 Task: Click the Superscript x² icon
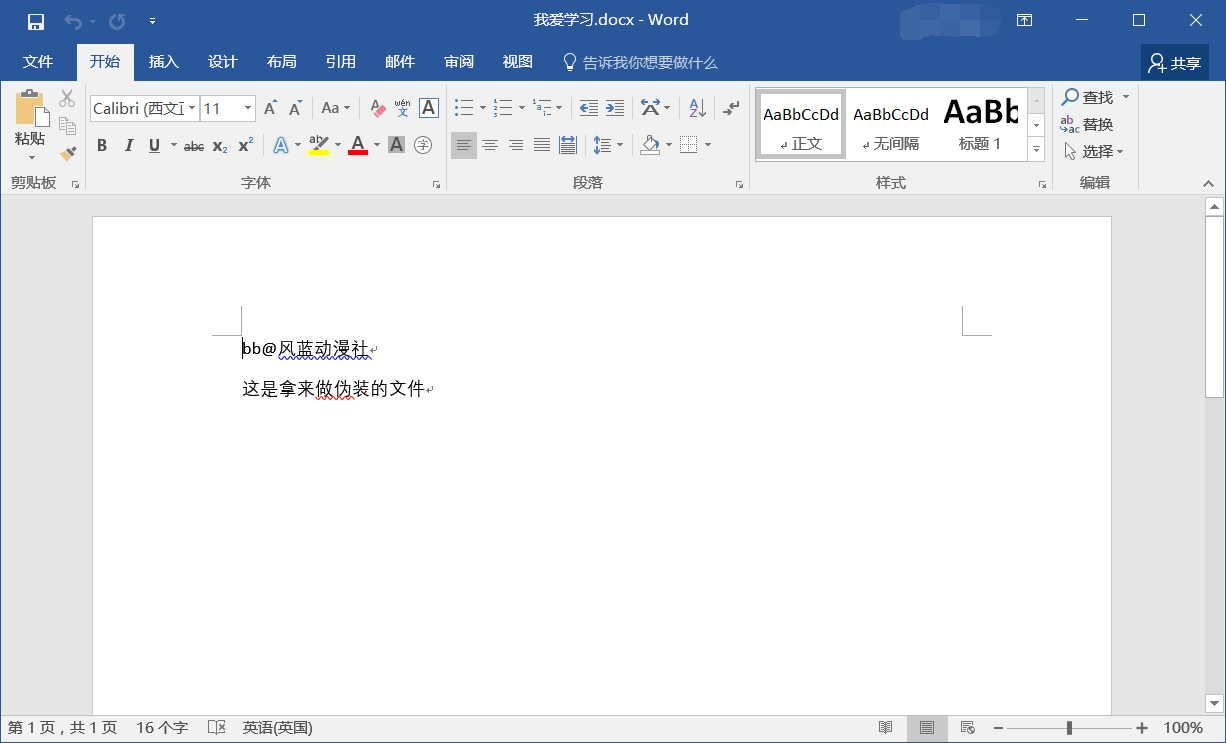pyautogui.click(x=245, y=146)
